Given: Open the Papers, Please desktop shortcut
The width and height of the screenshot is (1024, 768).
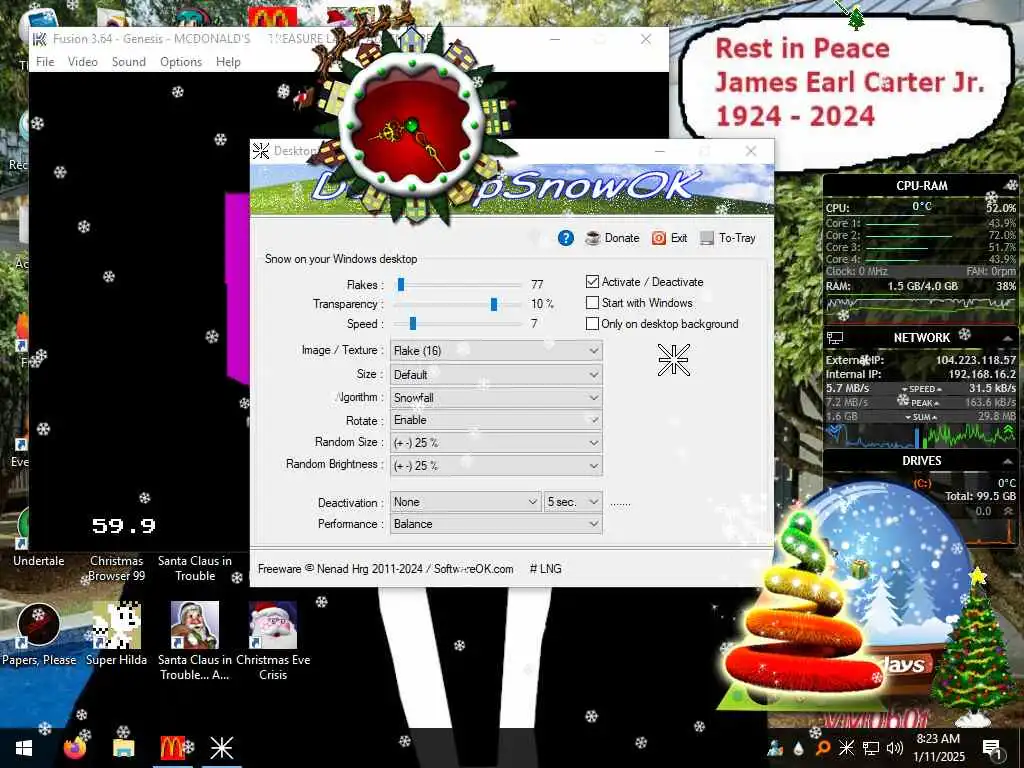Looking at the screenshot, I should pyautogui.click(x=39, y=635).
